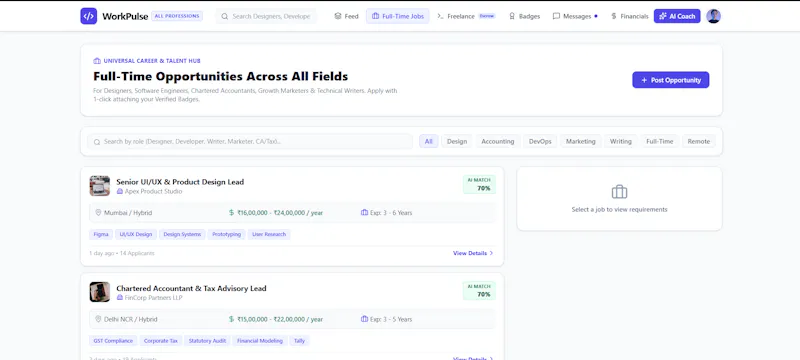Open Chartered Accountant & Tax Advisory Lead title
This screenshot has height=360, width=800.
pyautogui.click(x=191, y=288)
